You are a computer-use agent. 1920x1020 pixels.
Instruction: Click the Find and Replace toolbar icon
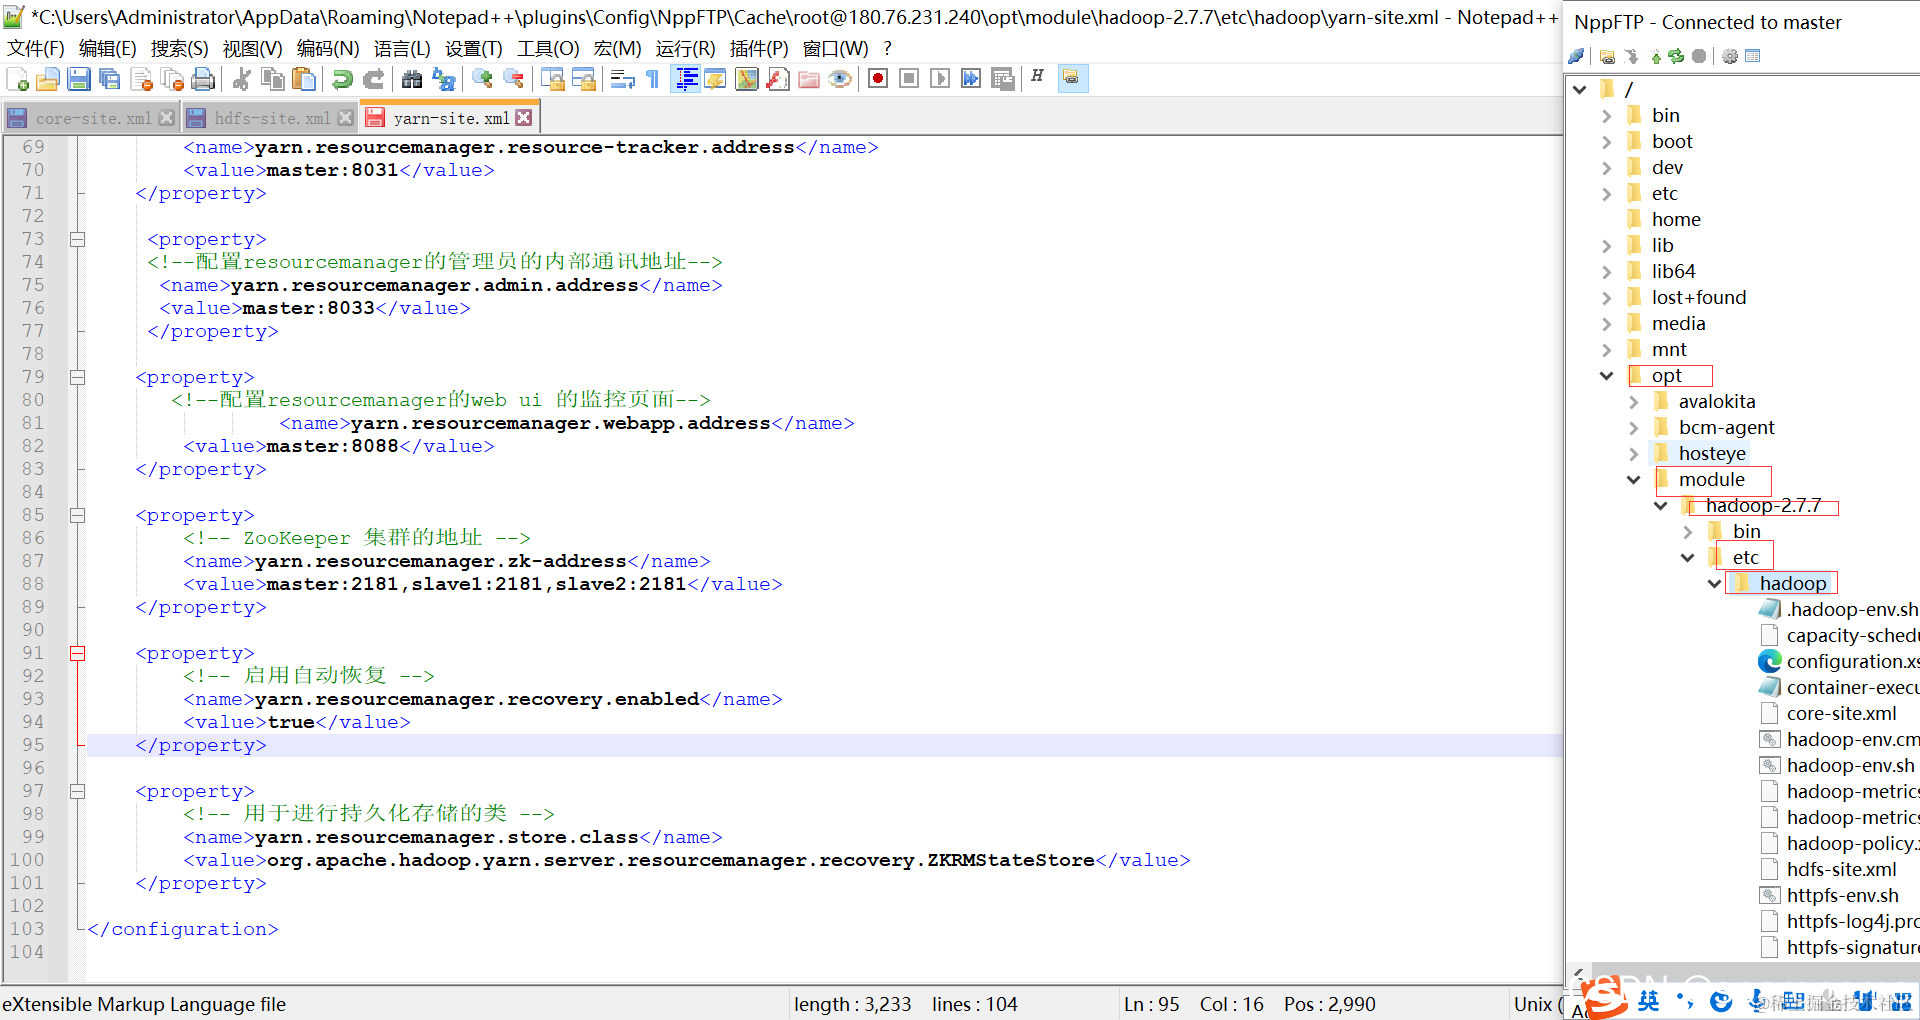pyautogui.click(x=443, y=79)
